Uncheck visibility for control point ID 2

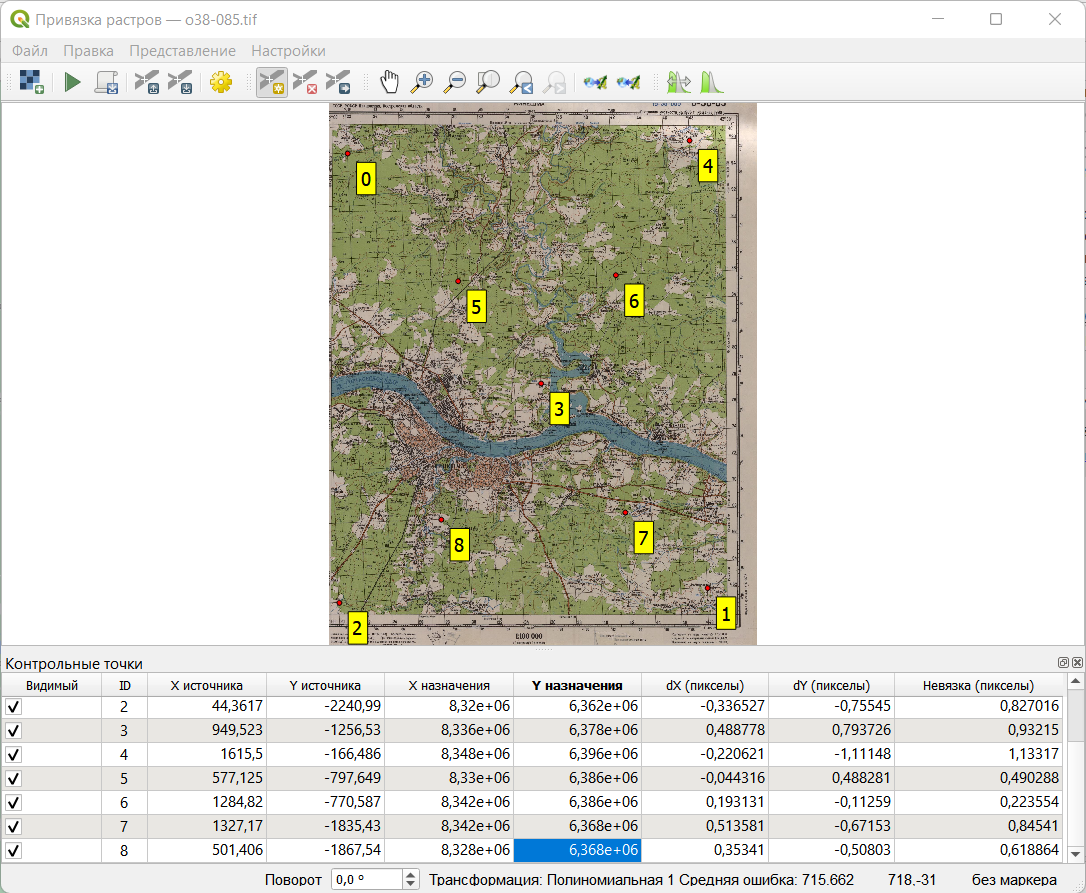(14, 707)
